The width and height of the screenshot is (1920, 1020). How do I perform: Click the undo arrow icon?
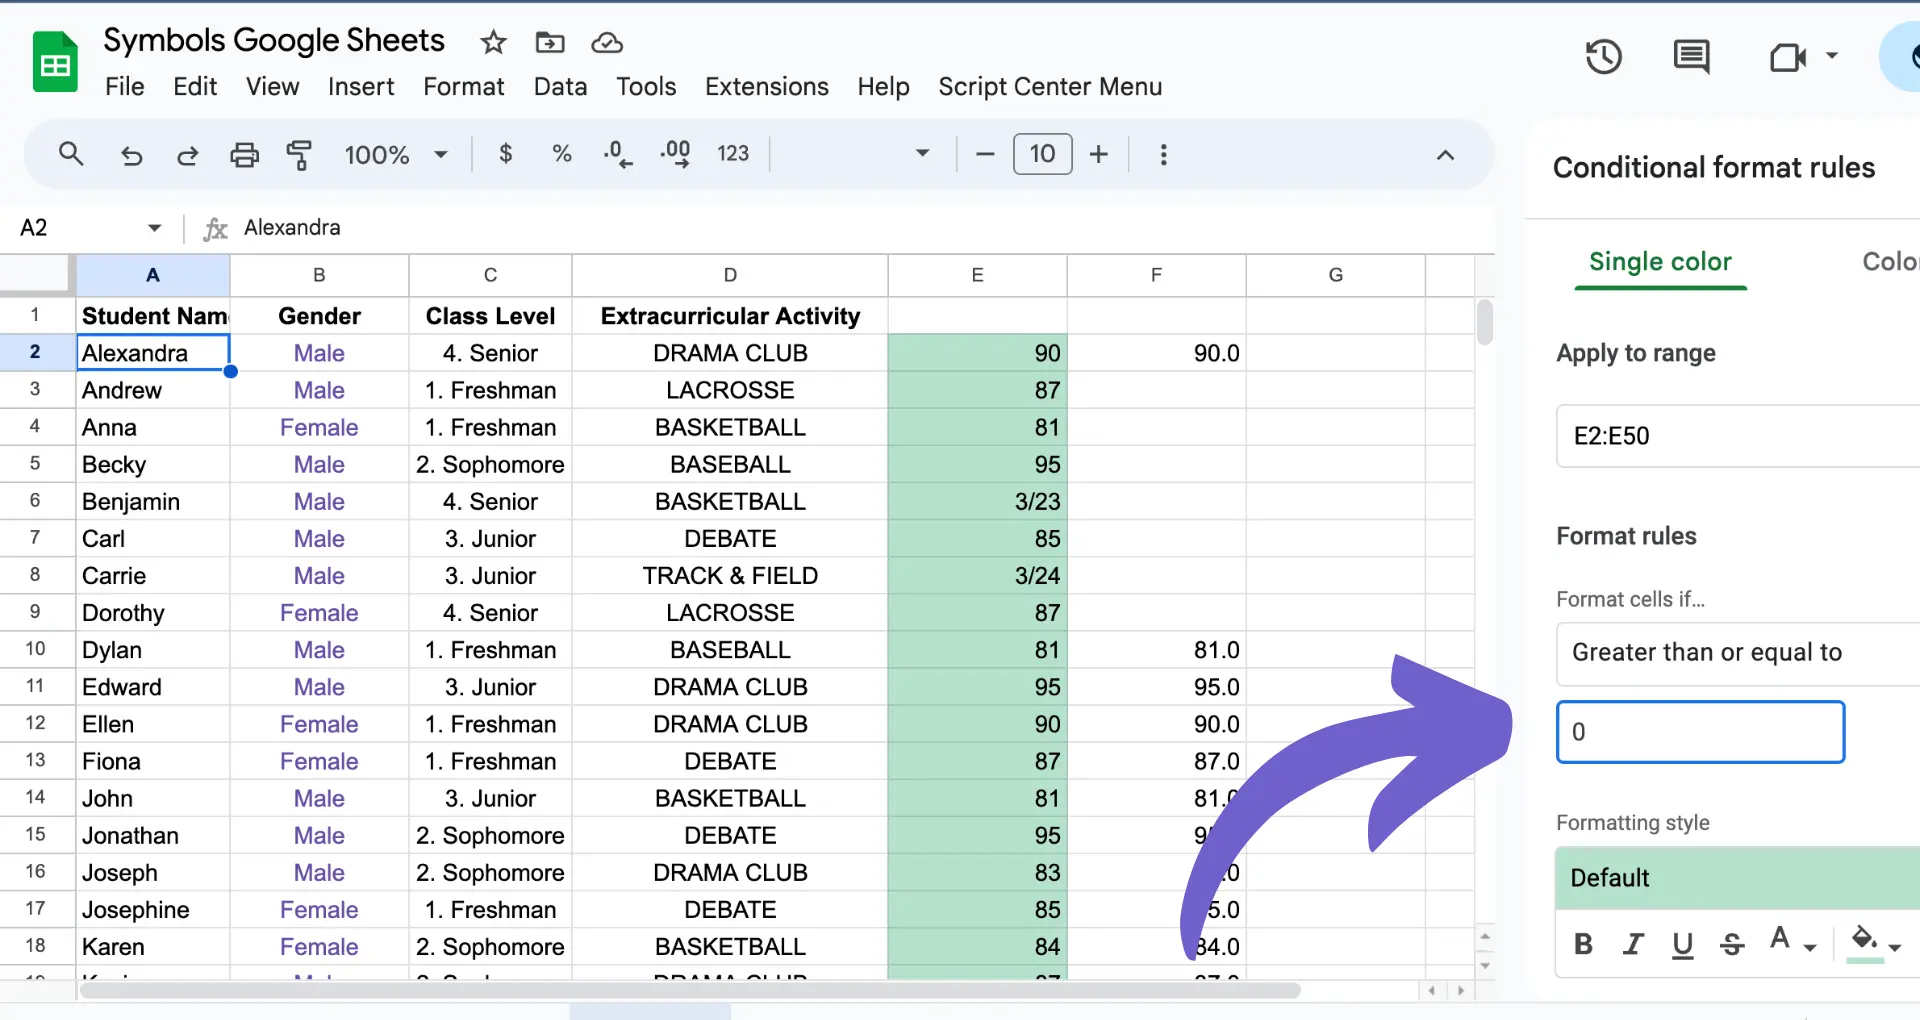(131, 155)
